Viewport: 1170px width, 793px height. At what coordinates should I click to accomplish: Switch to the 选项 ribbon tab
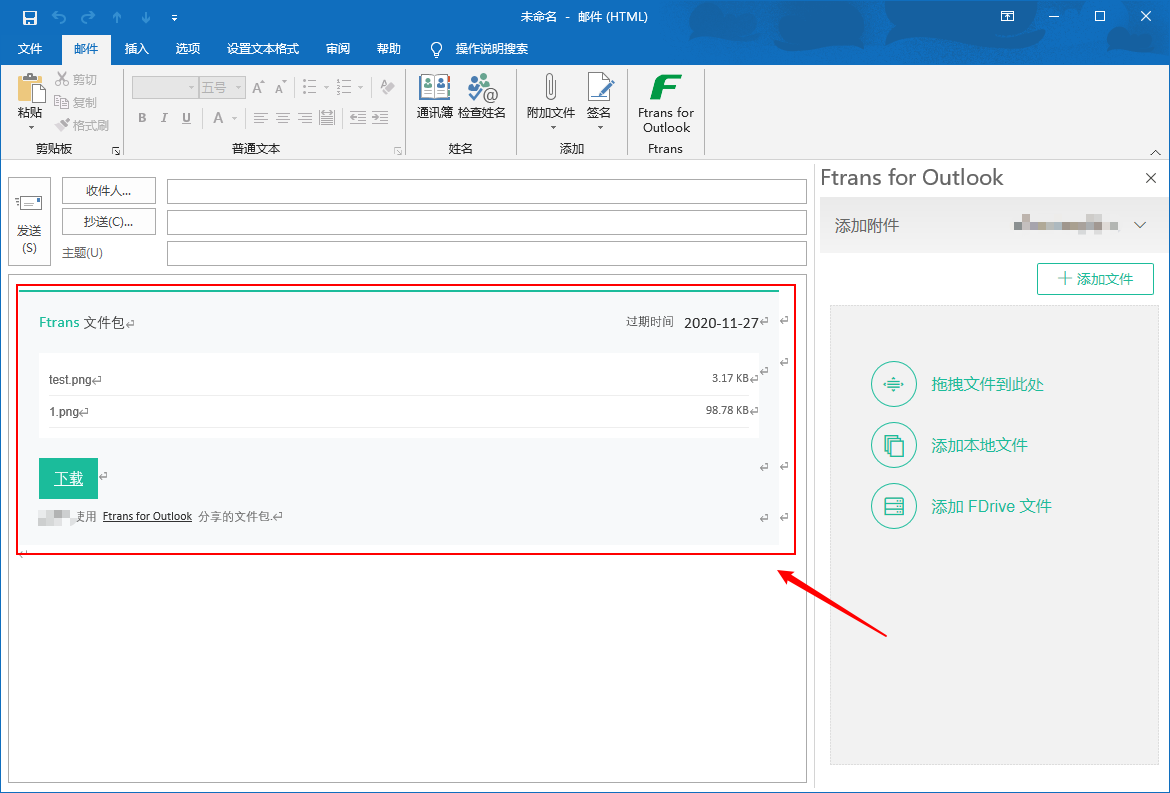[187, 49]
